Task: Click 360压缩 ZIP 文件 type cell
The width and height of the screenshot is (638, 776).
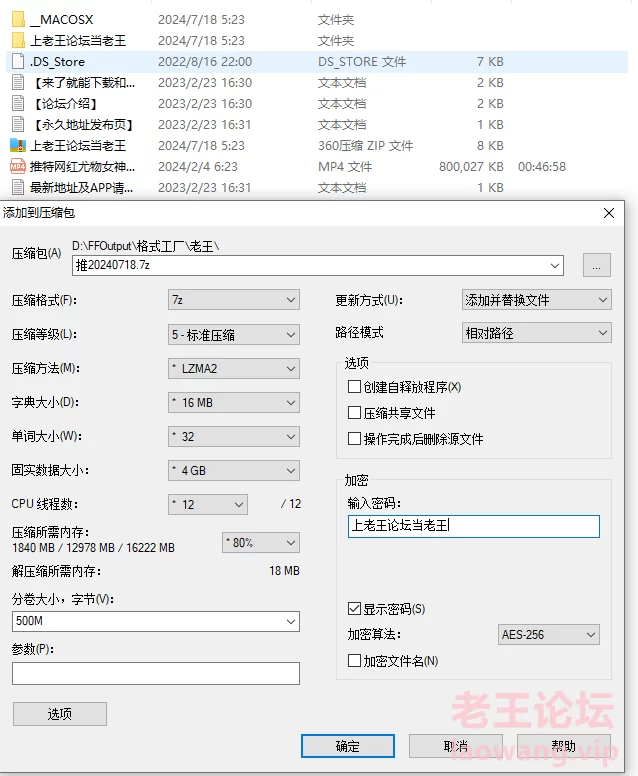Action: coord(365,146)
